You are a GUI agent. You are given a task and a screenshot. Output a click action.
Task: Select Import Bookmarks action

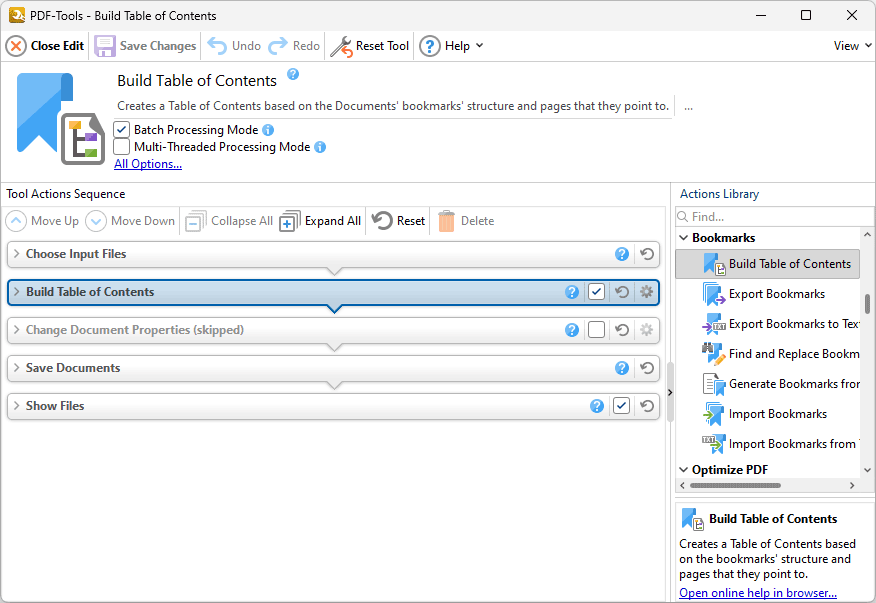[x=768, y=414]
